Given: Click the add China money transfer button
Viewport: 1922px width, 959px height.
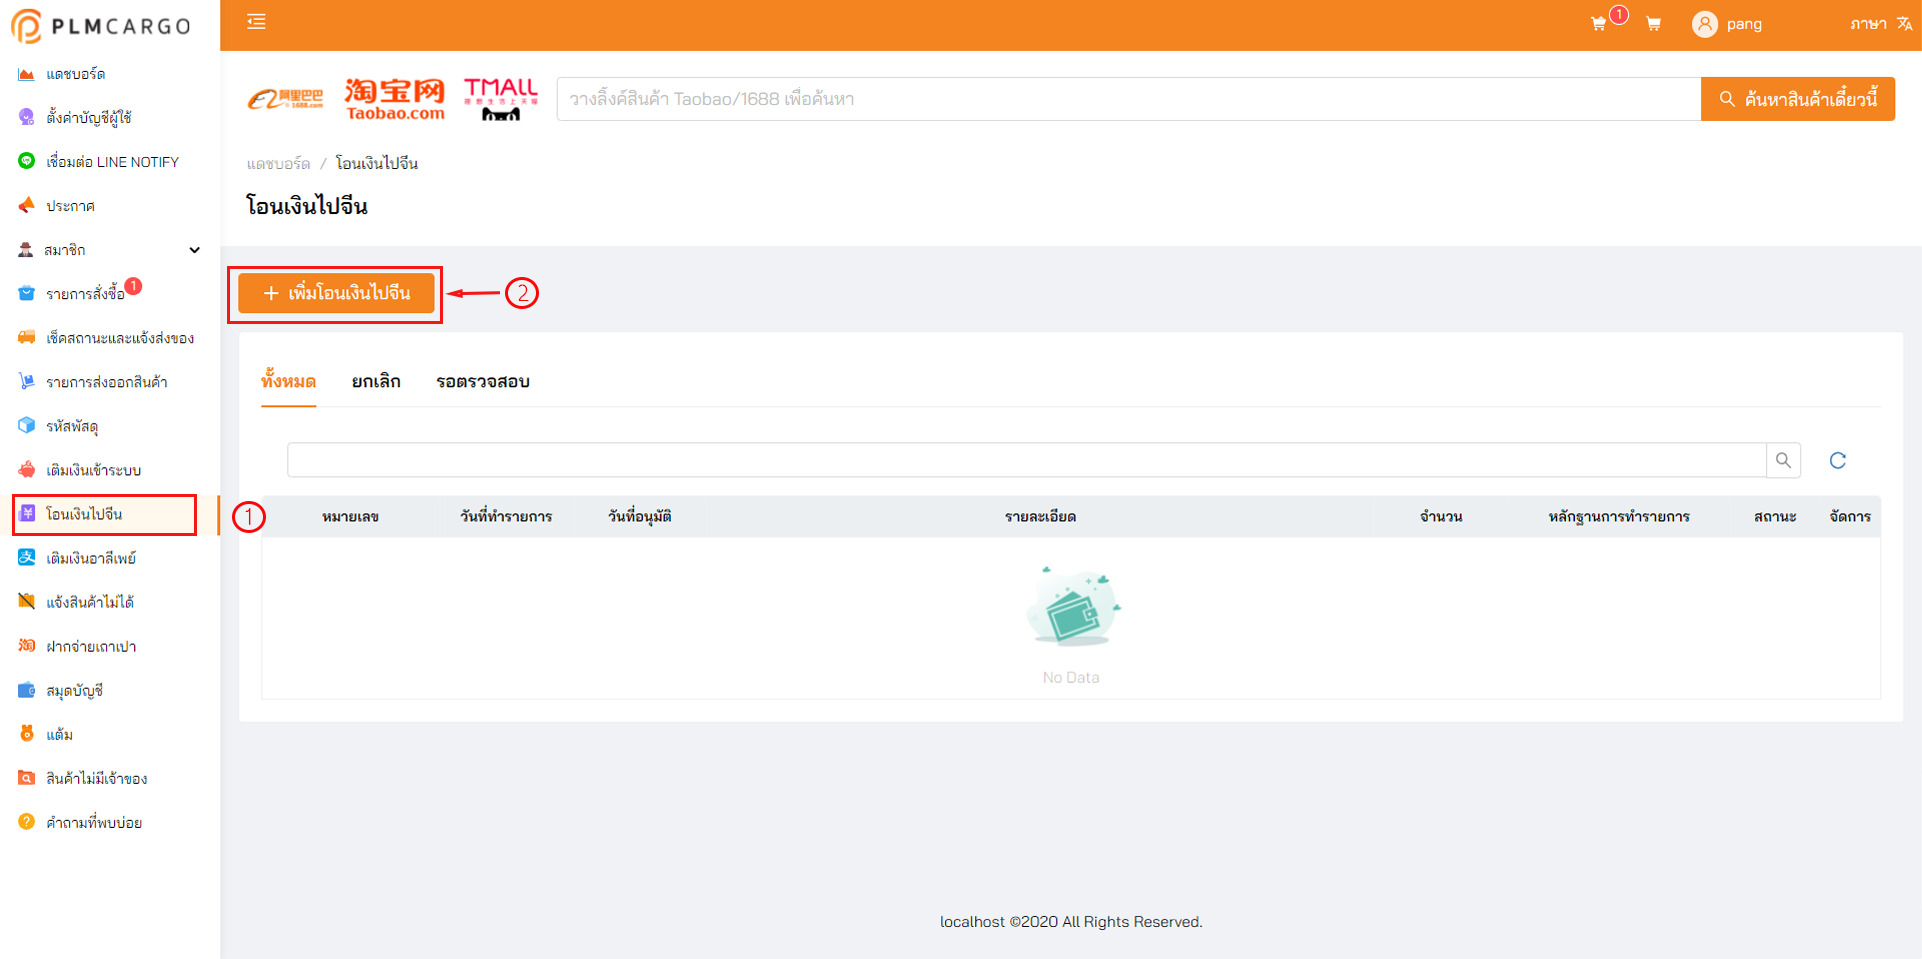Looking at the screenshot, I should click(x=336, y=293).
